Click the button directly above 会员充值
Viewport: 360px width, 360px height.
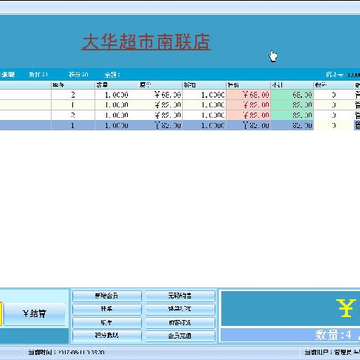pos(180,323)
